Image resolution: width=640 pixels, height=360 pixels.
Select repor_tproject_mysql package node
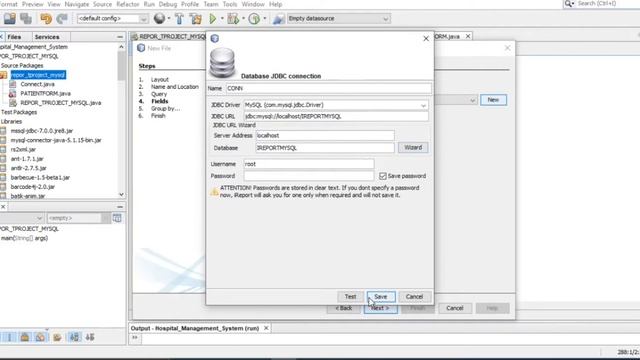tap(38, 75)
